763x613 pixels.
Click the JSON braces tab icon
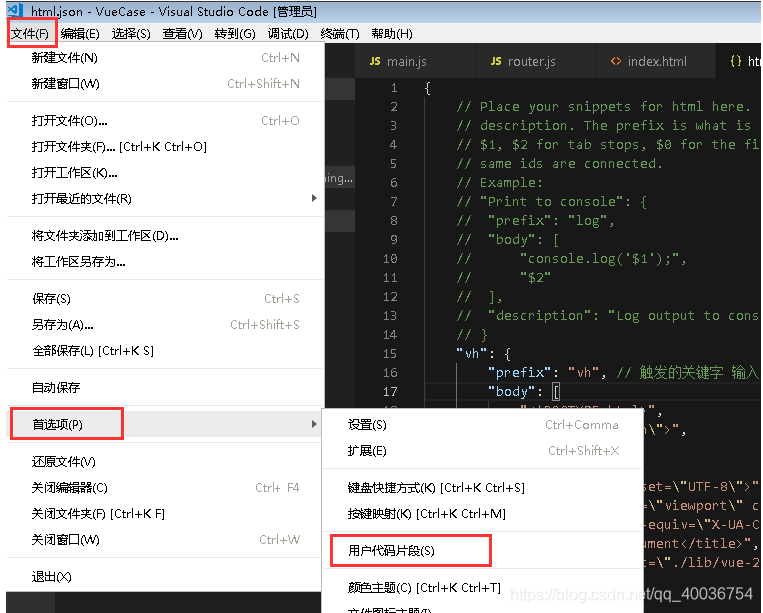coord(736,61)
